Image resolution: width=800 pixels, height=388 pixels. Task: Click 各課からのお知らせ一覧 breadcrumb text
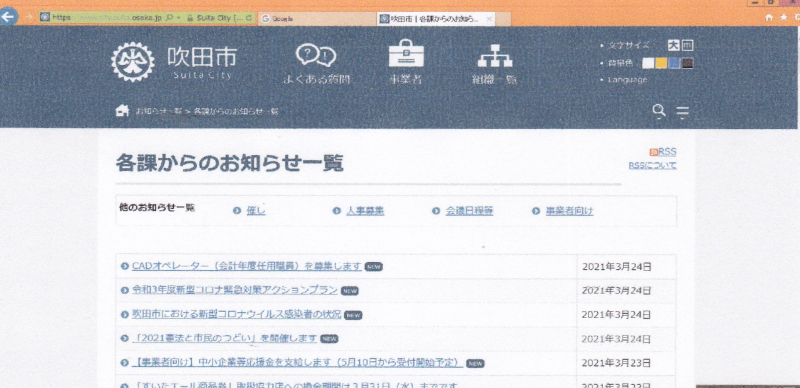[x=236, y=111]
